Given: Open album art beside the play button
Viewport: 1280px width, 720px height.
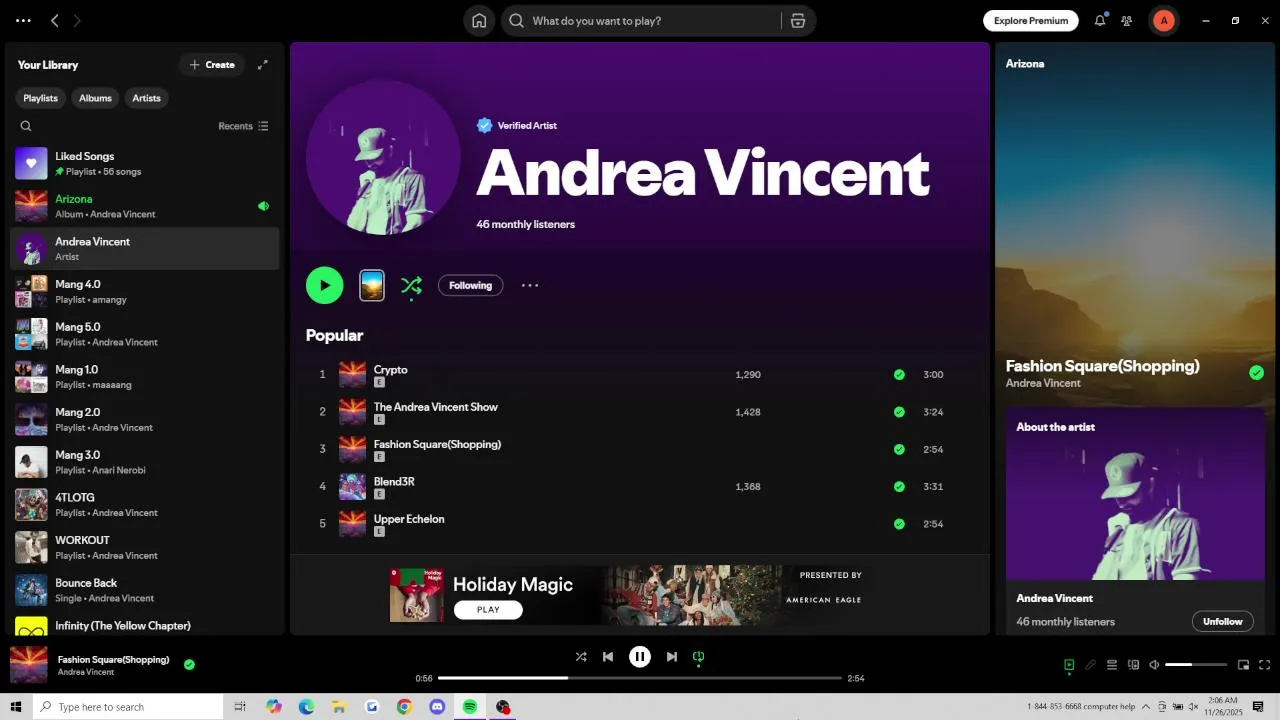Looking at the screenshot, I should [x=372, y=285].
